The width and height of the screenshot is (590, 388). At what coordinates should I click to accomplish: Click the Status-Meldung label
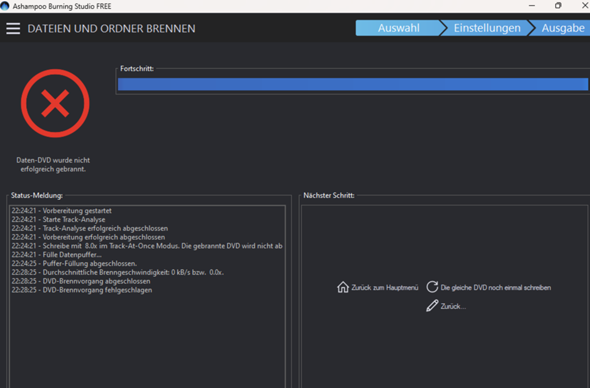[x=36, y=195]
